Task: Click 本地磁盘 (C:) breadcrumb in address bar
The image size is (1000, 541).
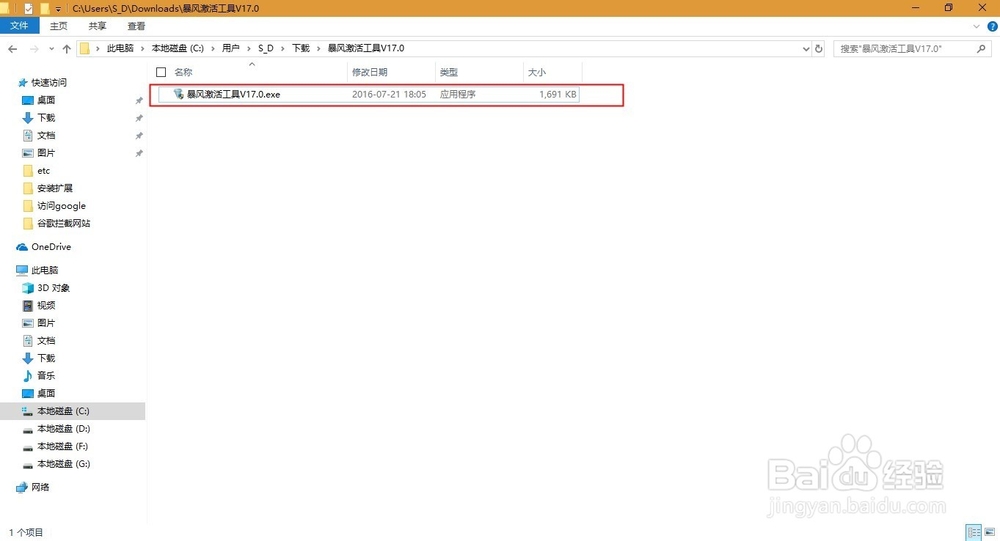Action: 177,48
